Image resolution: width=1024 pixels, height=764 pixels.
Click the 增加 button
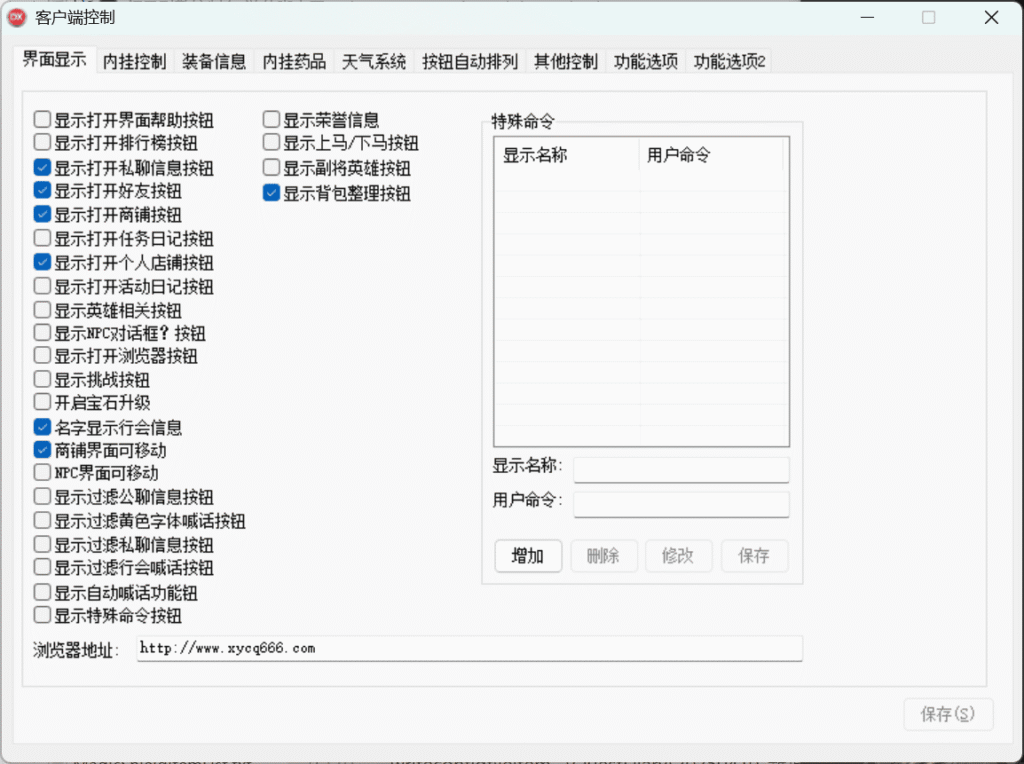pos(528,556)
